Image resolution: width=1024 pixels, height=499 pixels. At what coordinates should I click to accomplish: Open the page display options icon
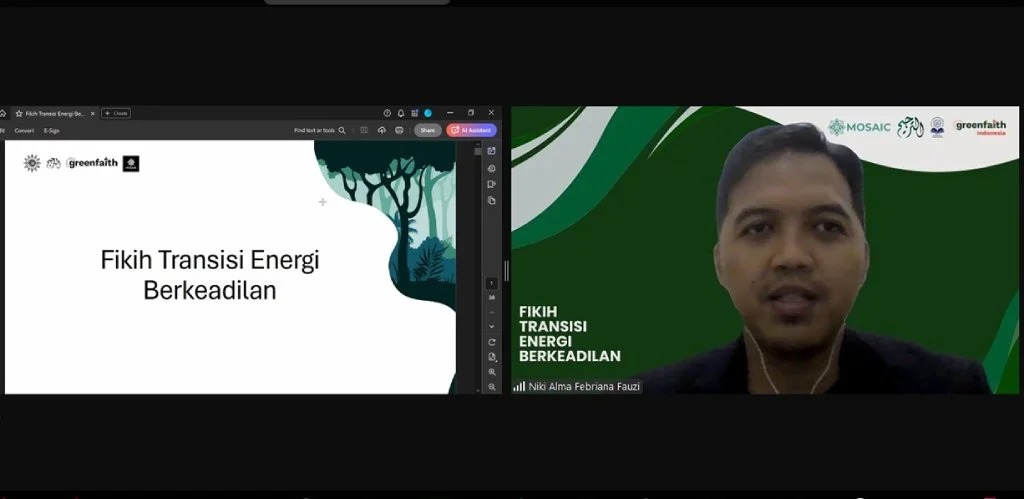(x=492, y=356)
